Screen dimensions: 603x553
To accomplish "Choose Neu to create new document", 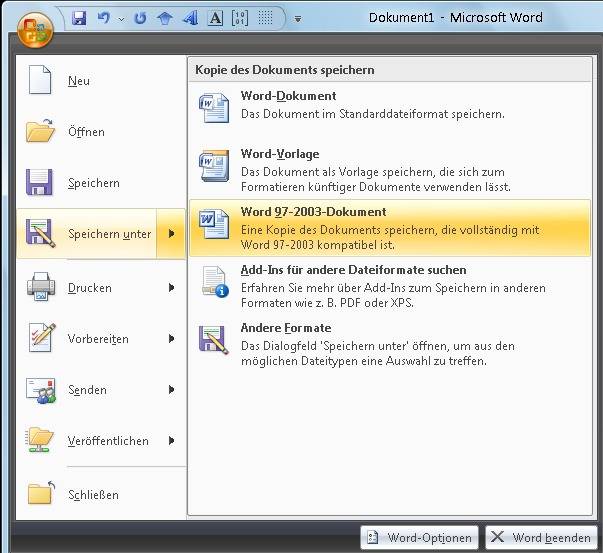I will [x=101, y=80].
